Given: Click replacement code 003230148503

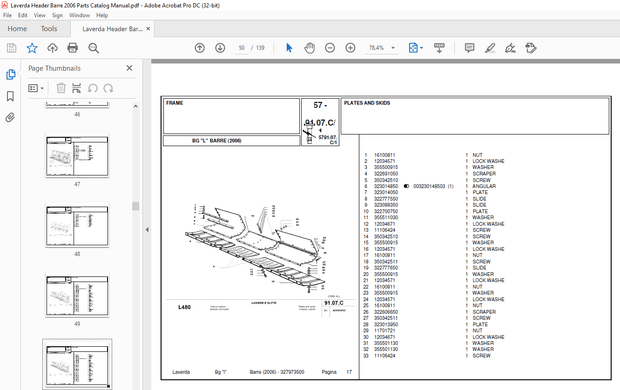Looking at the screenshot, I should pos(429,186).
